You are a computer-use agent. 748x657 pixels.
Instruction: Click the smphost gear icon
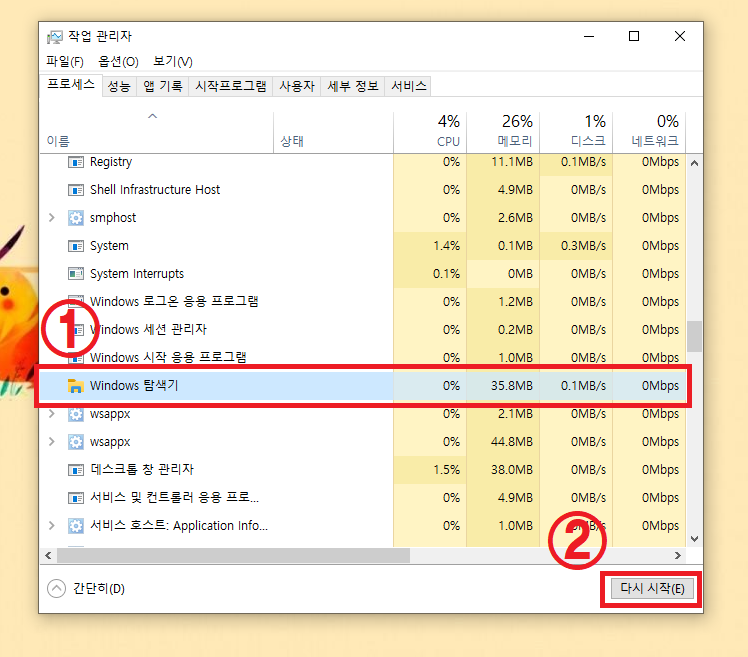click(76, 218)
